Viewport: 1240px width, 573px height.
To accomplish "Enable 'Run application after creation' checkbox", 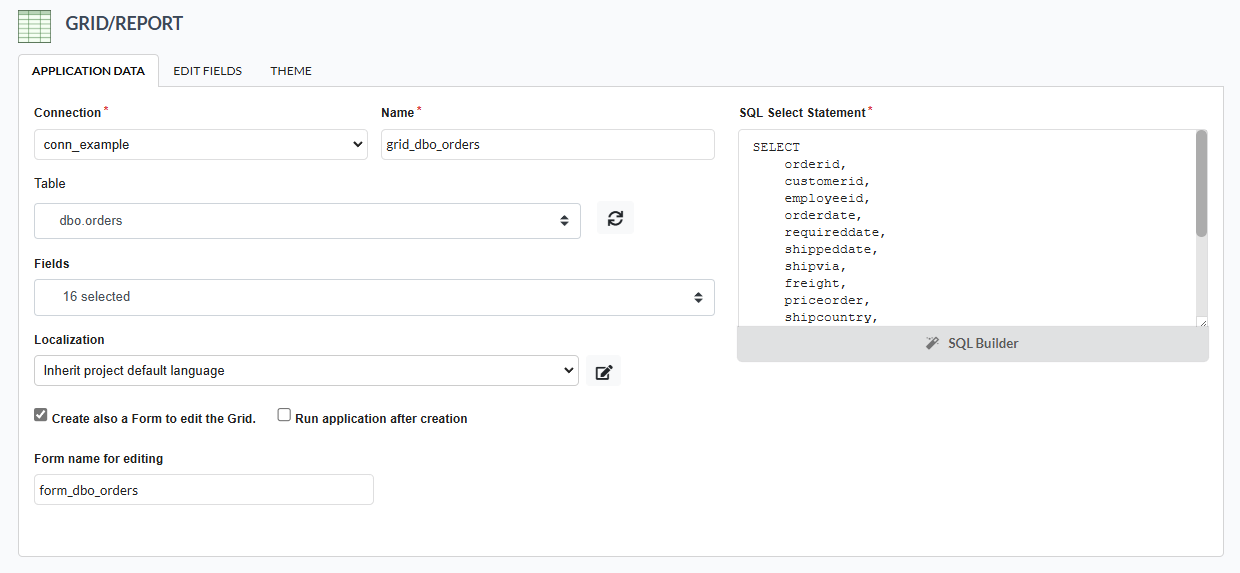I will pyautogui.click(x=284, y=415).
